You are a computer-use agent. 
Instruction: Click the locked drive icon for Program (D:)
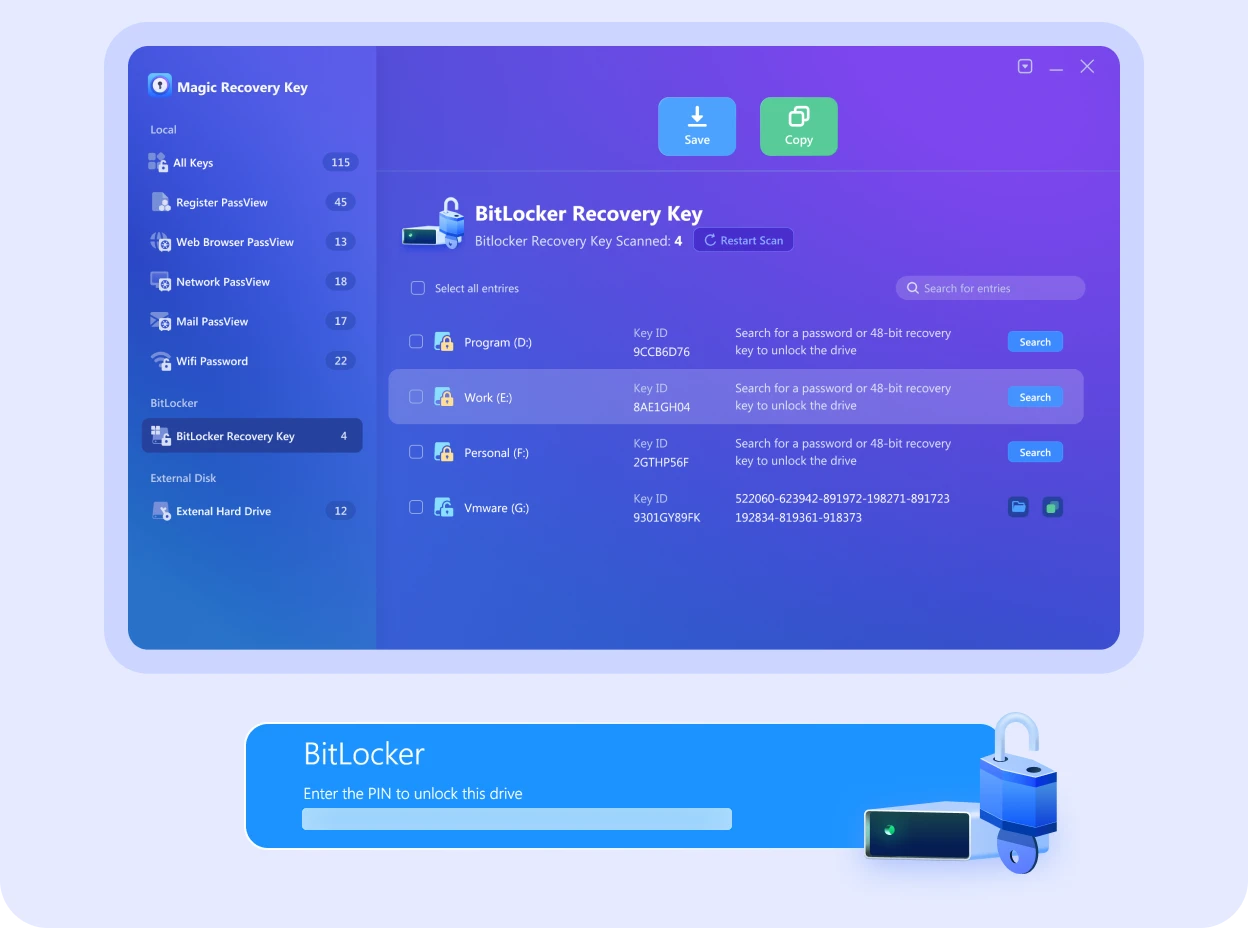coord(444,342)
